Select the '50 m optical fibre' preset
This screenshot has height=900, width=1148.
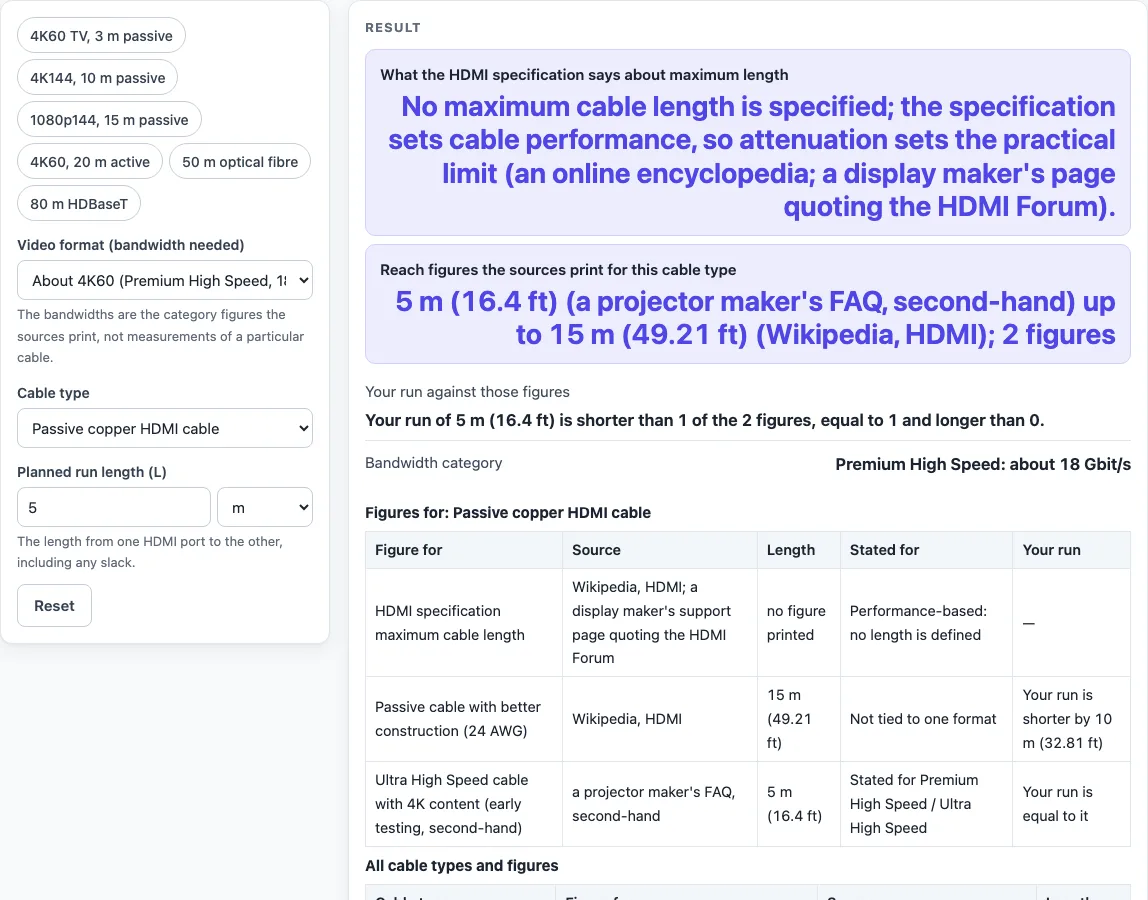[x=240, y=162]
